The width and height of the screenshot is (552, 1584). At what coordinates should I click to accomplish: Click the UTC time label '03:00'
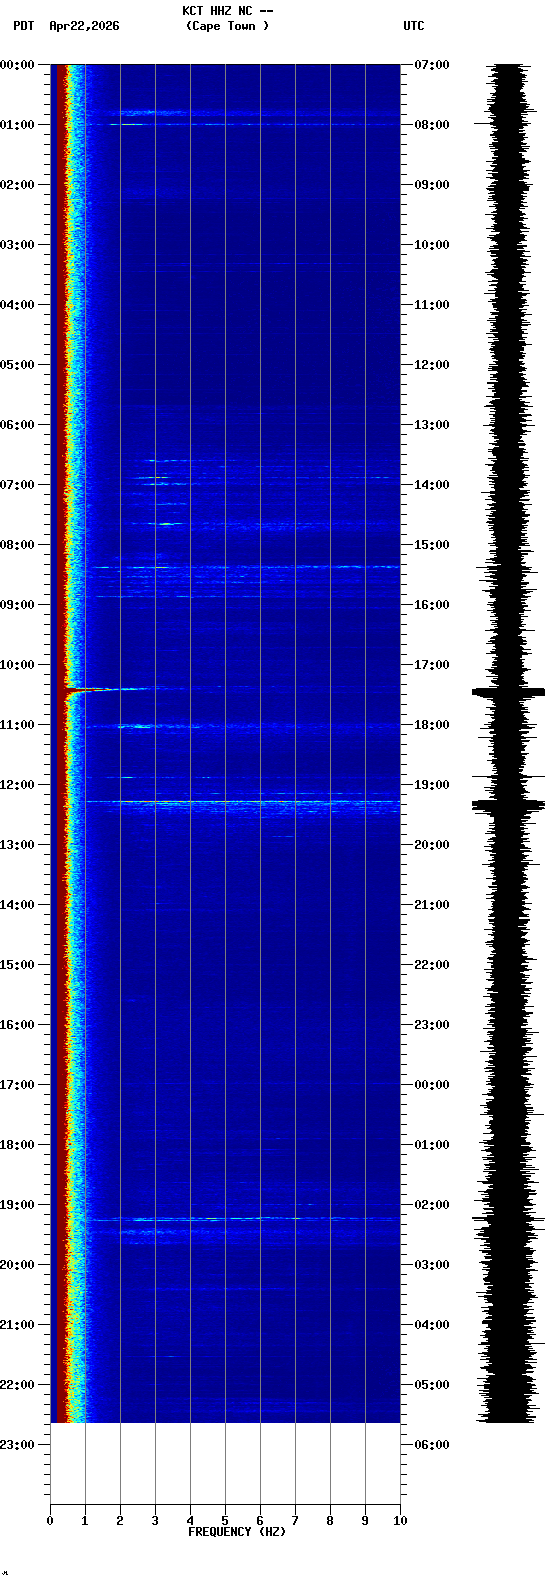[432, 1265]
